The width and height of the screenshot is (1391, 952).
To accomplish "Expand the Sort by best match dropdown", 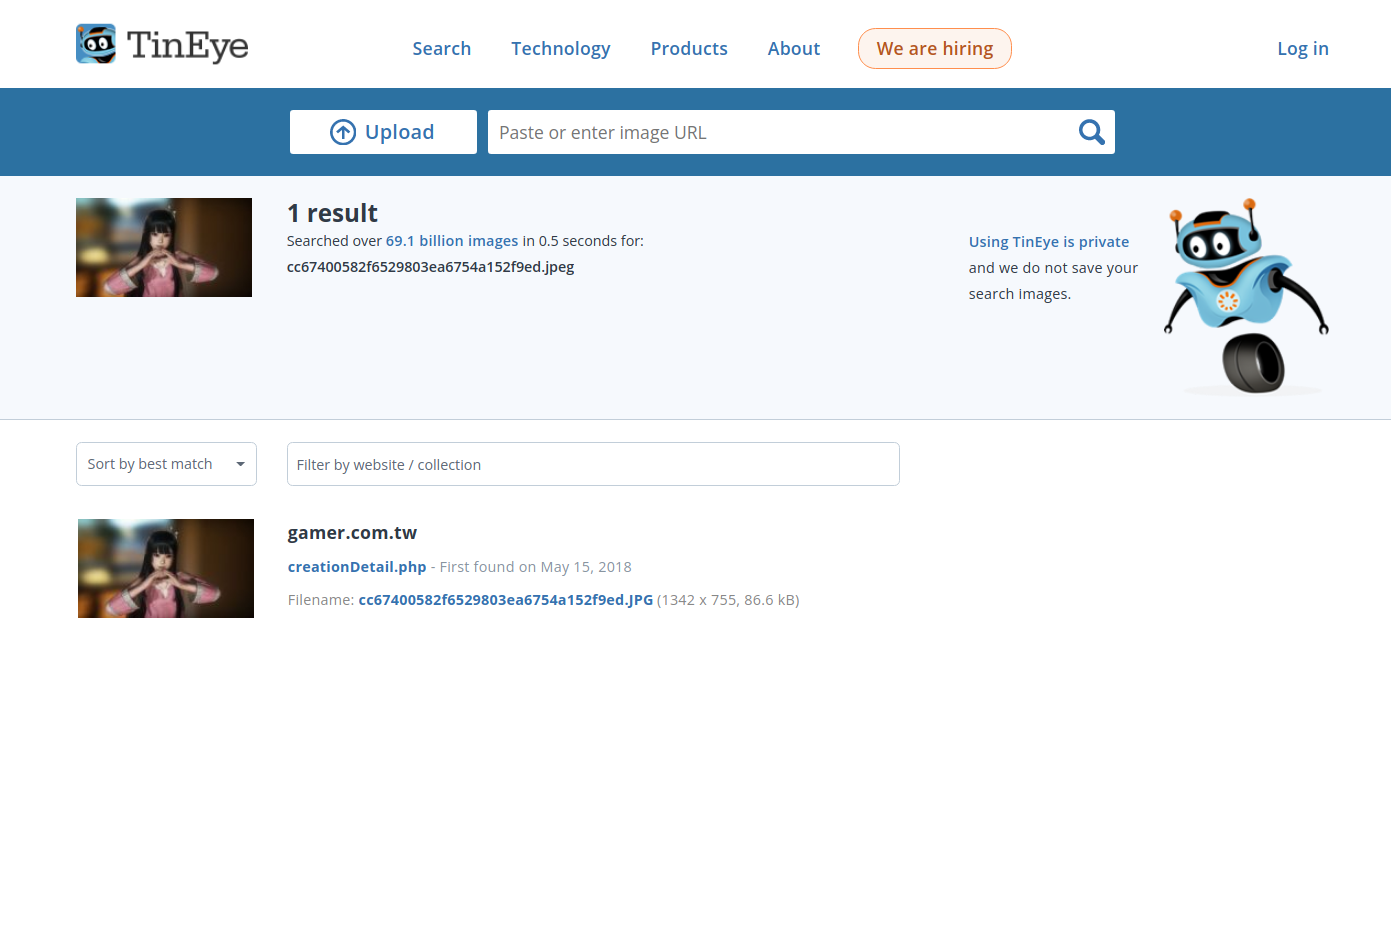I will tap(166, 464).
